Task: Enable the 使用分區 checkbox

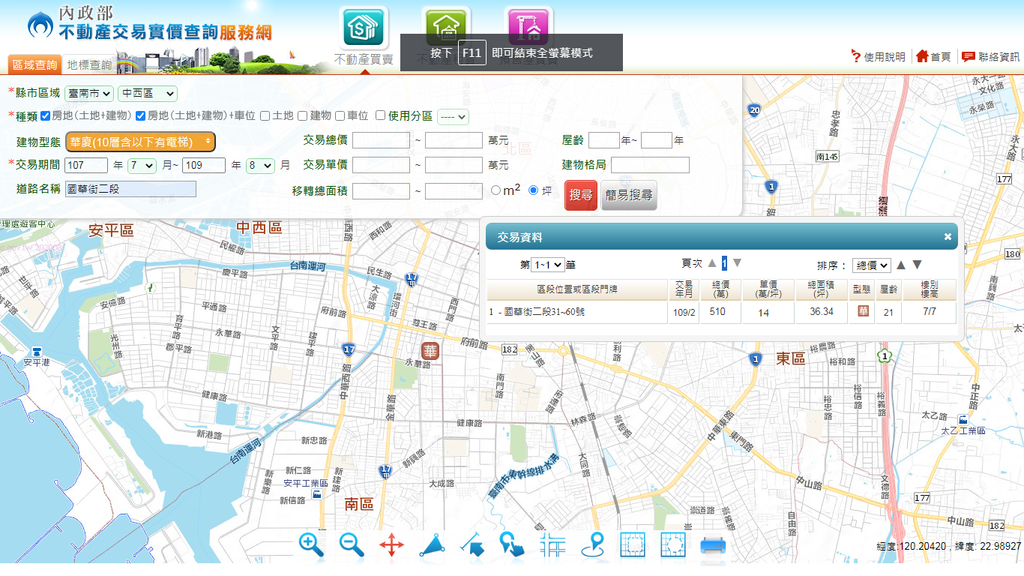Action: 380,116
